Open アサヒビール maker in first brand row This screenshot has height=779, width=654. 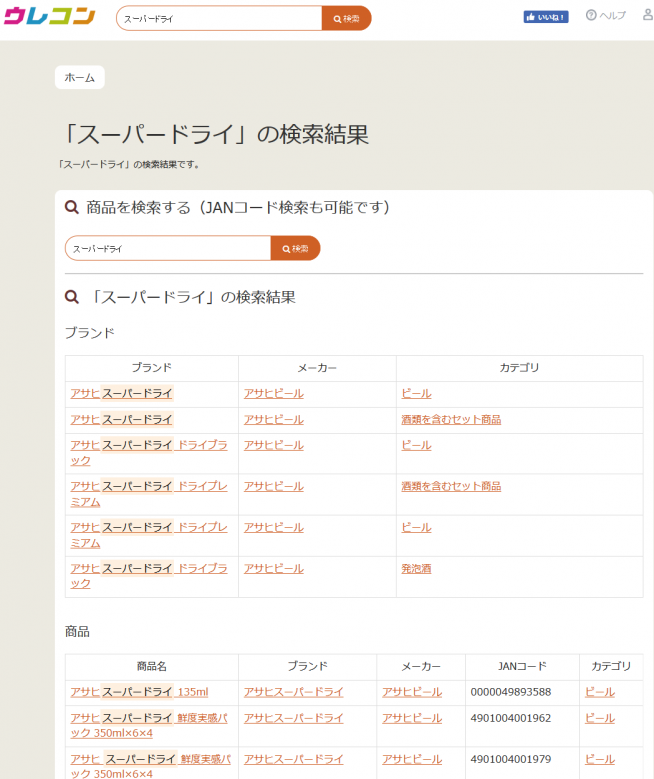[x=273, y=393]
